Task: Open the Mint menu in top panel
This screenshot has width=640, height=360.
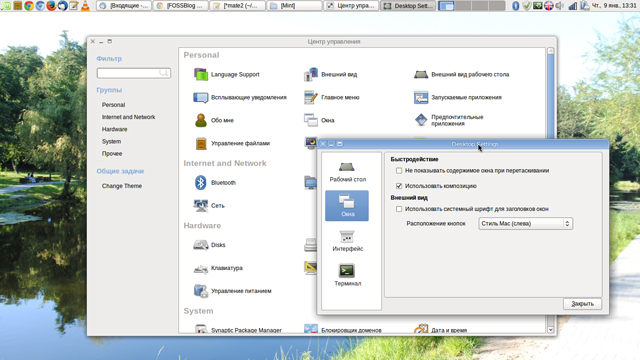Action: point(6,6)
